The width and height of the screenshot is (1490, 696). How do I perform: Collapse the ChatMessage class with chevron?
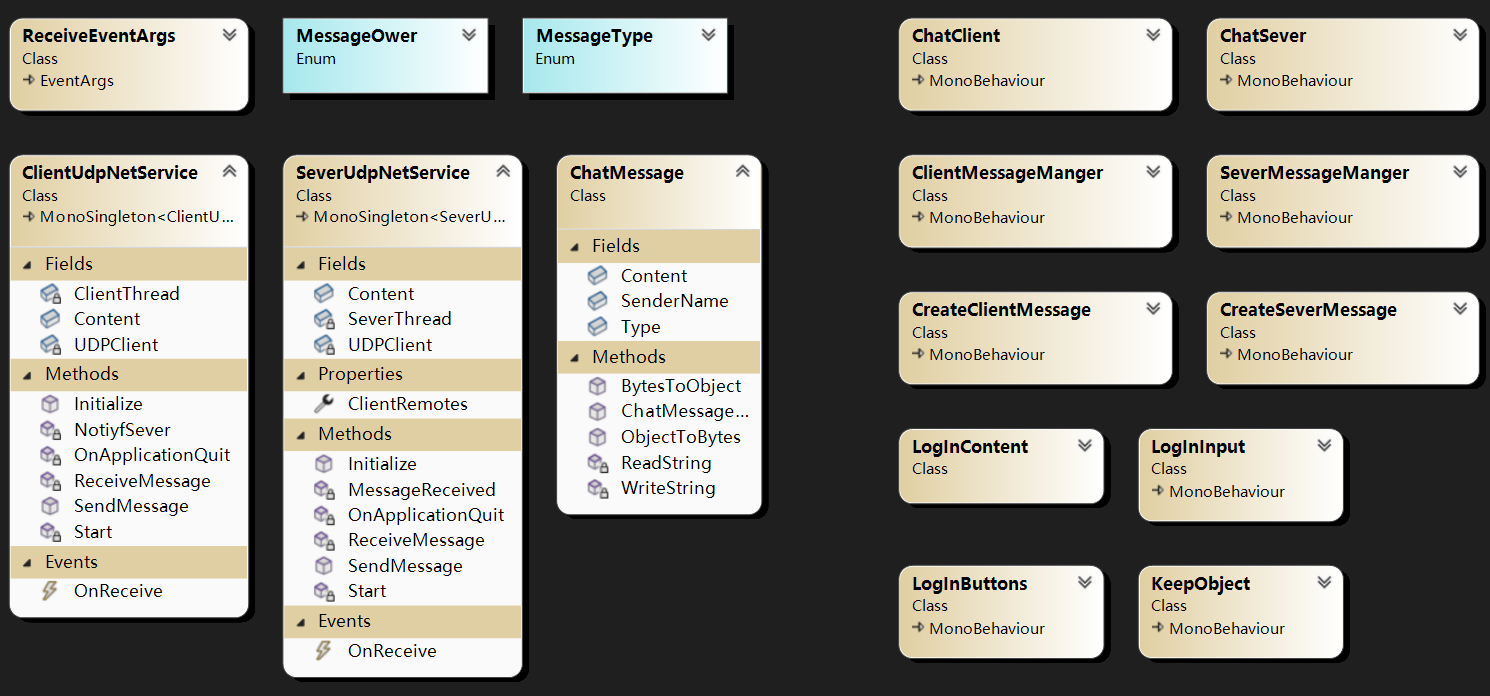[742, 172]
